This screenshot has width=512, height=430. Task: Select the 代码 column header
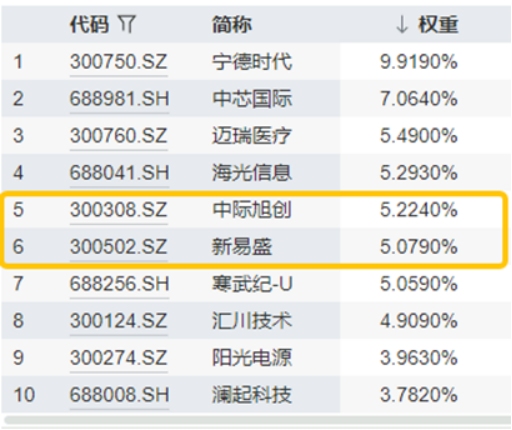pyautogui.click(x=89, y=25)
